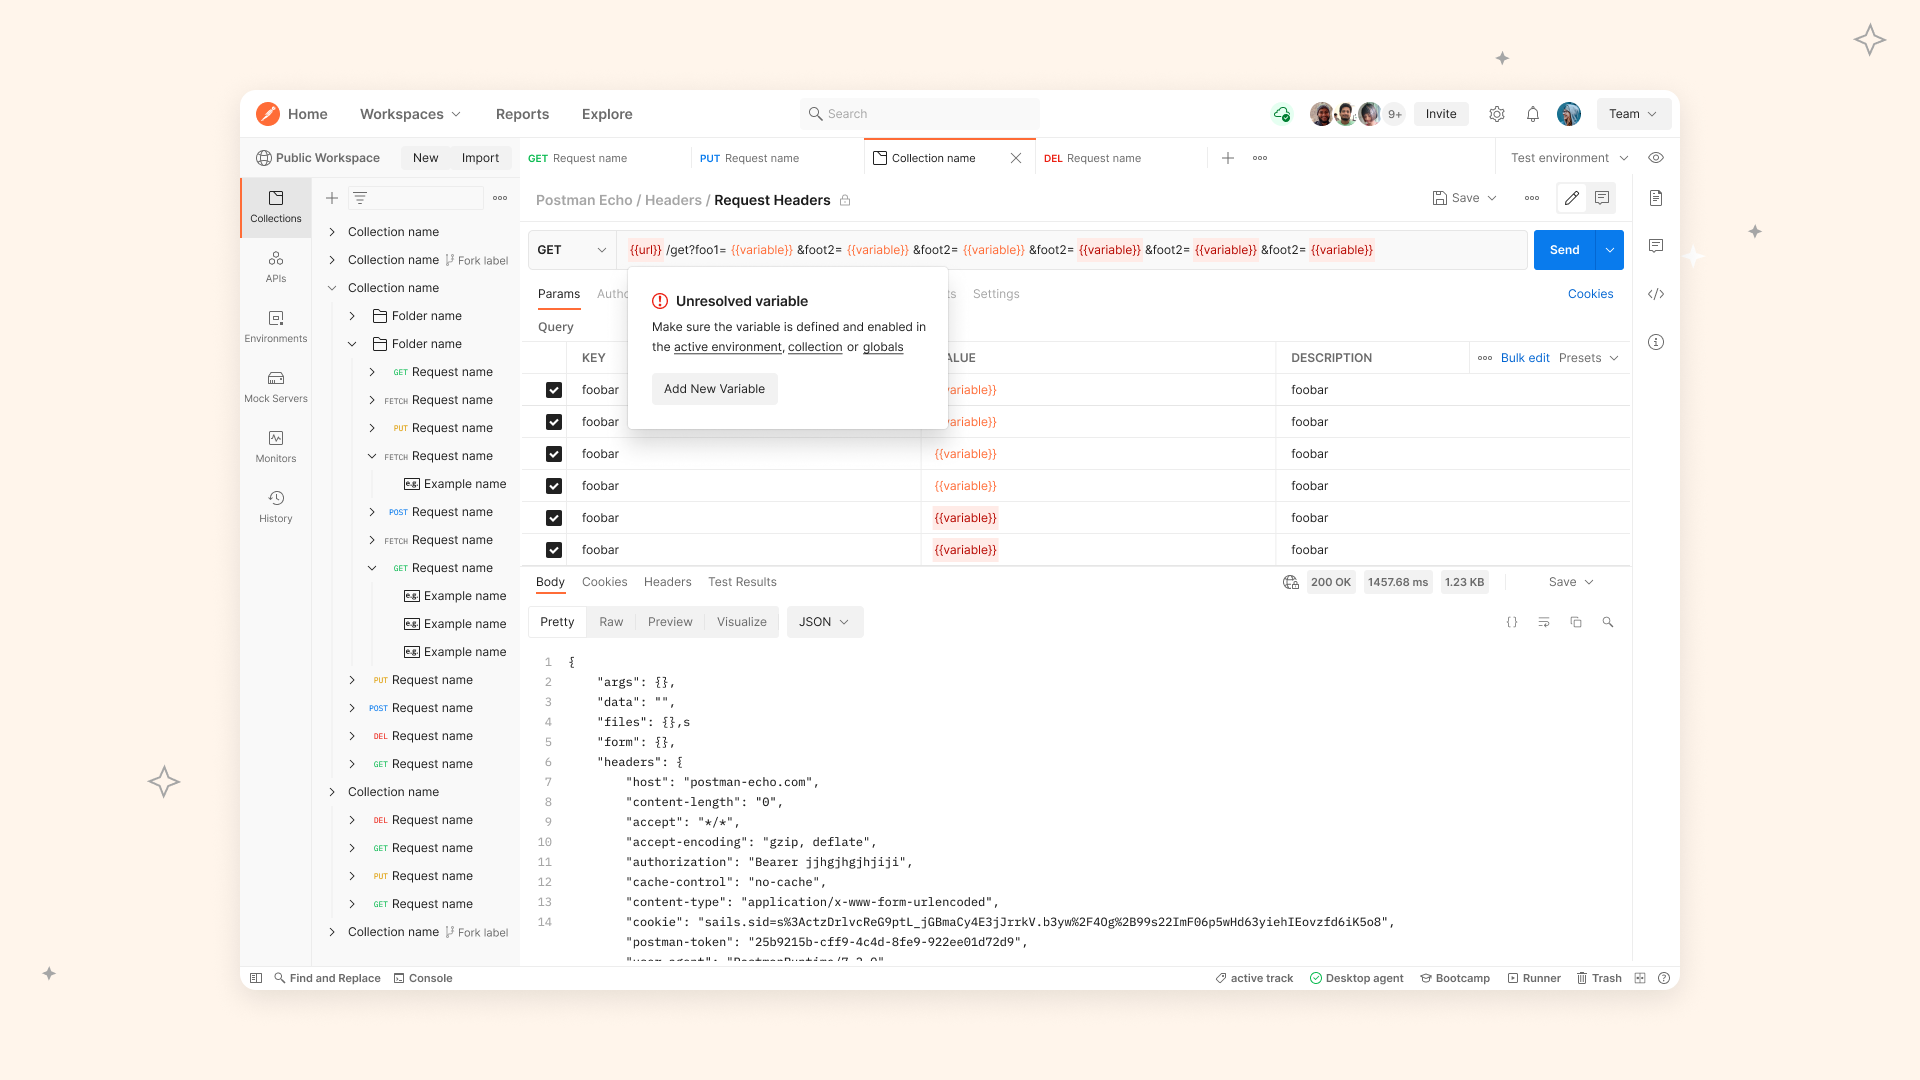Open the response Save dropdown
Viewport: 1920px width, 1080px height.
tap(1571, 582)
